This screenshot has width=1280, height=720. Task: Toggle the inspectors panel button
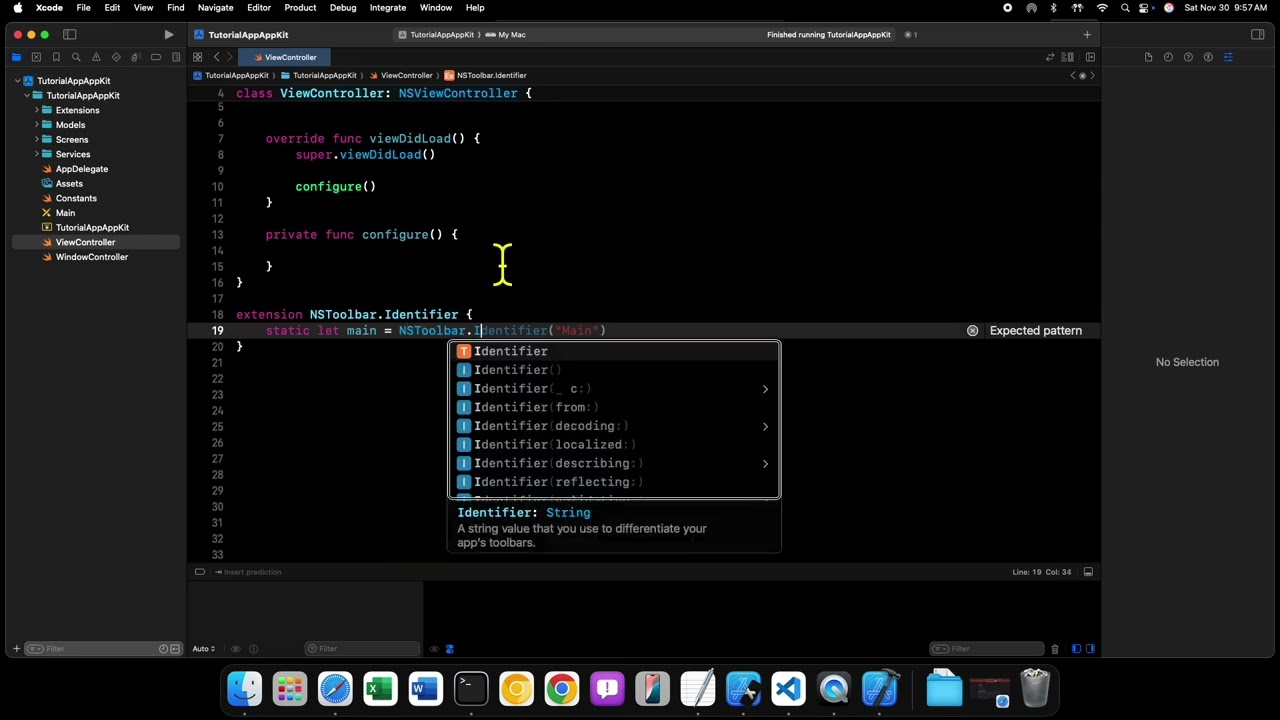1258,35
